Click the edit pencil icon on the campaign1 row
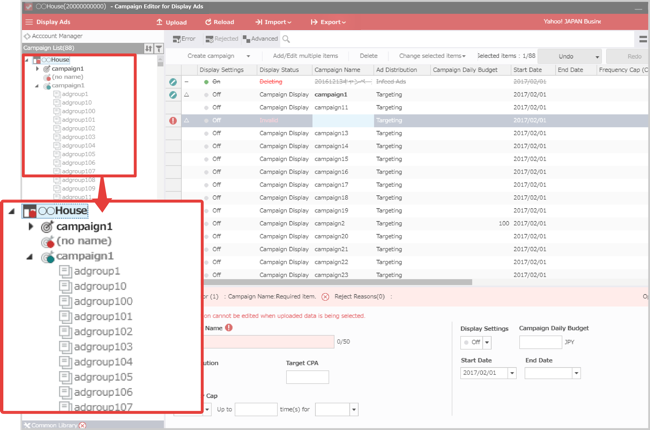The width and height of the screenshot is (650, 430). coord(173,95)
